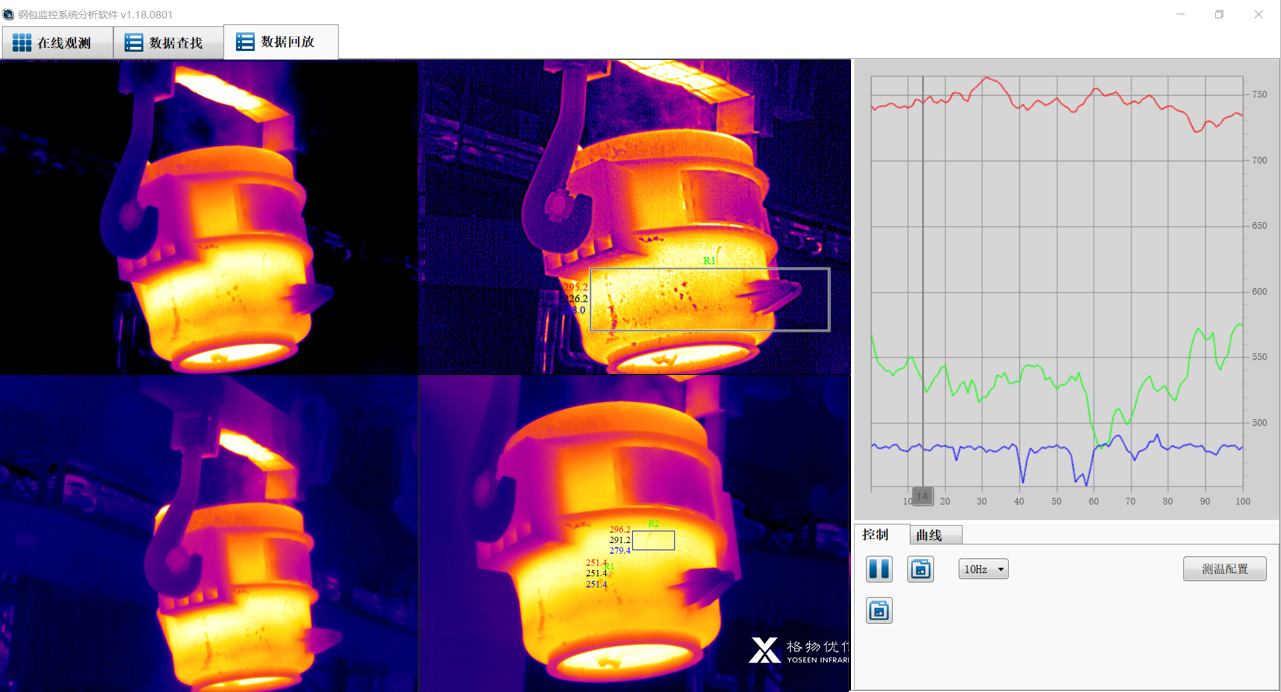Click the lower snapshot folder icon
Screen dimensions: 1281x692
coord(879,610)
